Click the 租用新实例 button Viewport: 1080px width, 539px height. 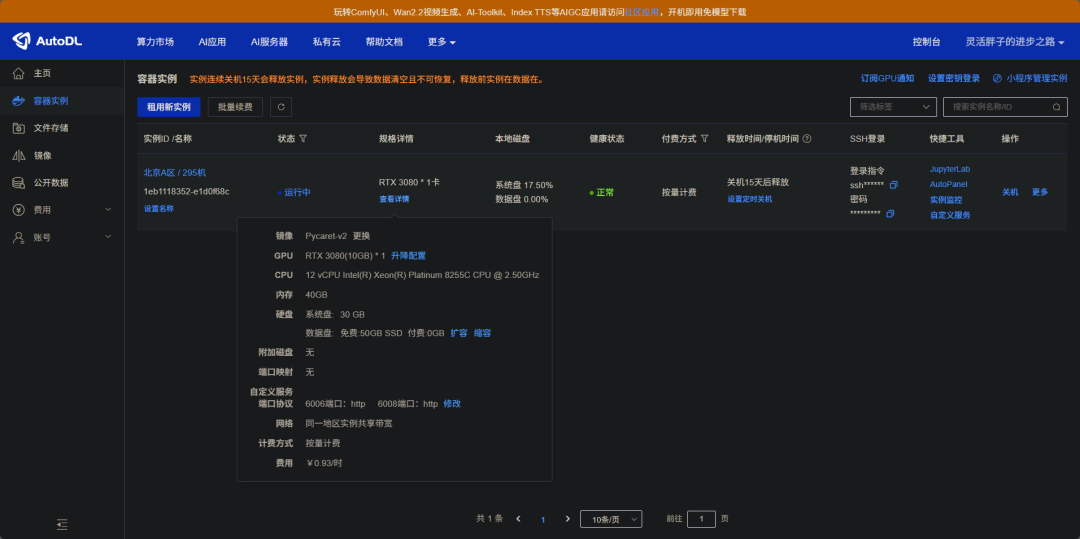click(169, 107)
